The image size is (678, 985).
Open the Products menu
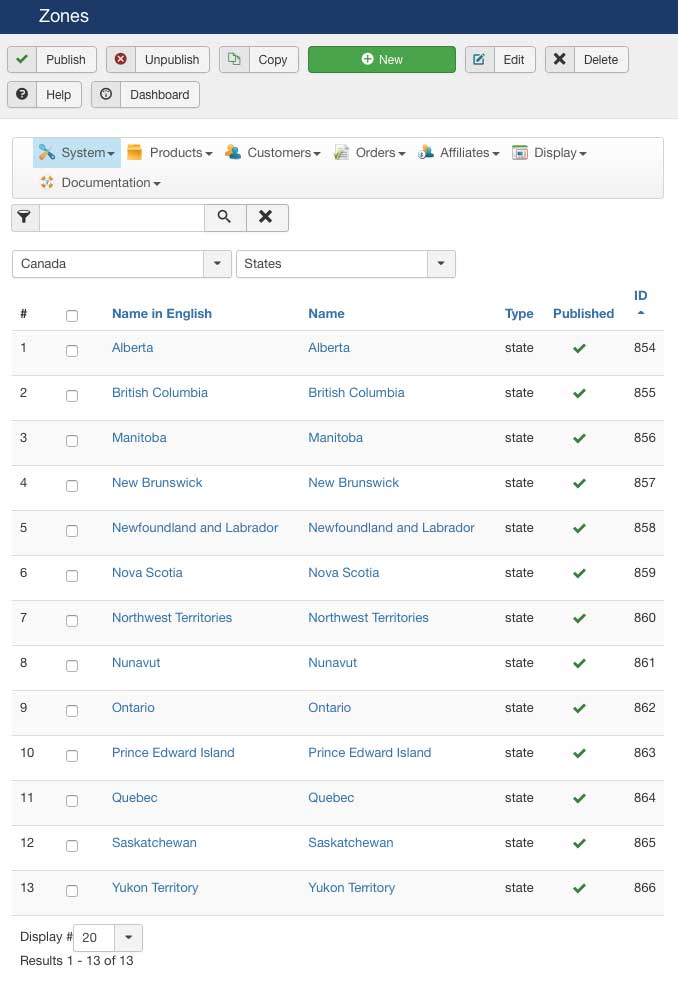pos(170,153)
